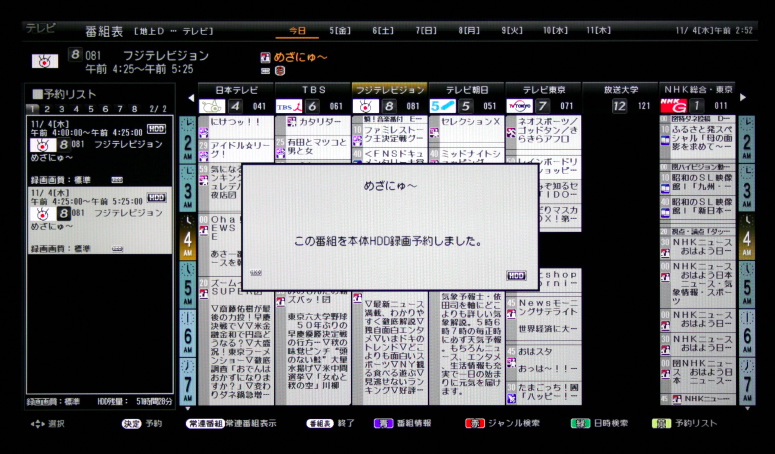Choose the TBS column header
The width and height of the screenshot is (775, 454).
313,90
